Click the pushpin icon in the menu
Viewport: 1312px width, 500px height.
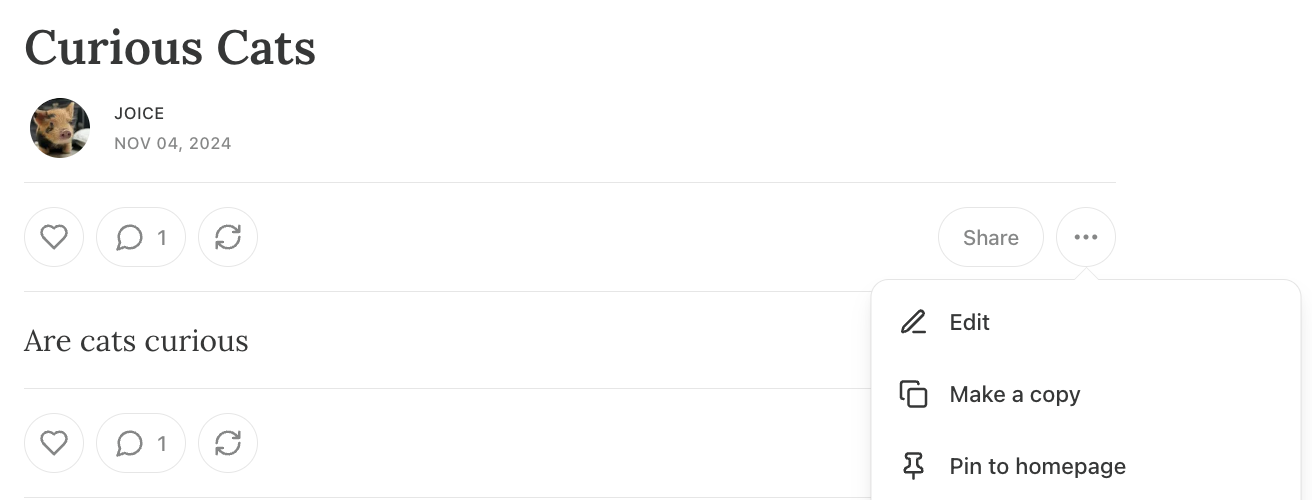(x=914, y=466)
